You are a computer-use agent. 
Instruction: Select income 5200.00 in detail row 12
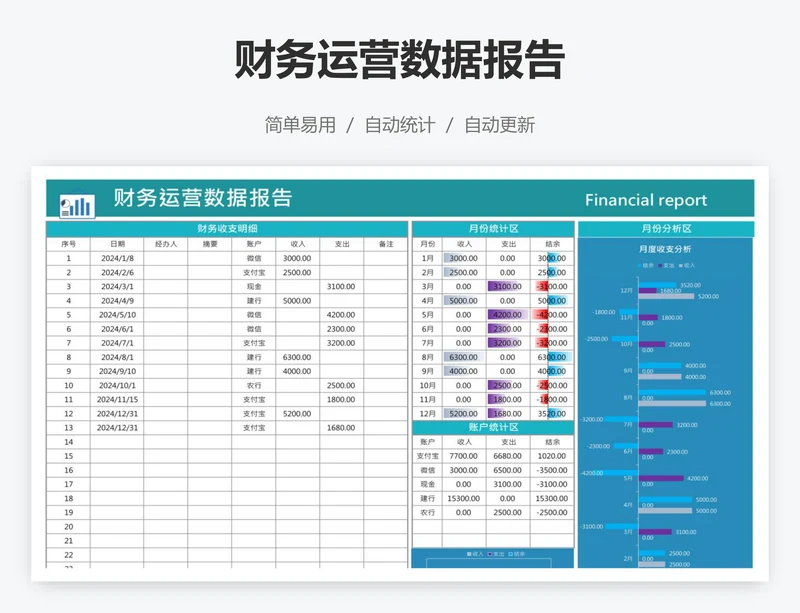point(297,413)
